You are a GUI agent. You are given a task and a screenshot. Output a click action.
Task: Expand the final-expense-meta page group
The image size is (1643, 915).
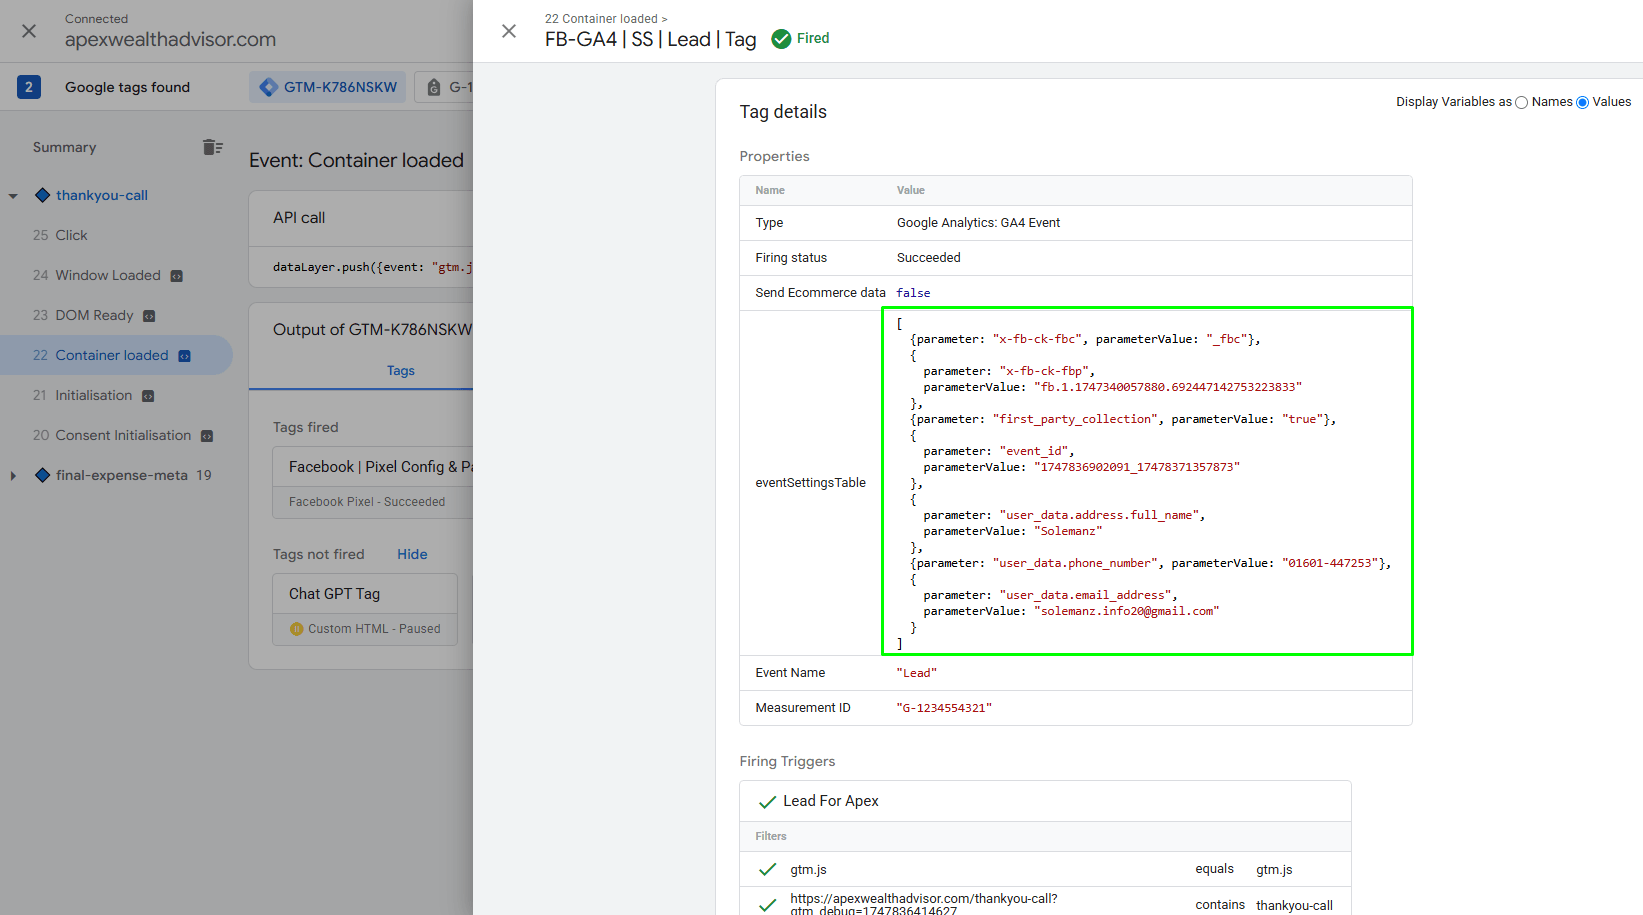click(13, 476)
